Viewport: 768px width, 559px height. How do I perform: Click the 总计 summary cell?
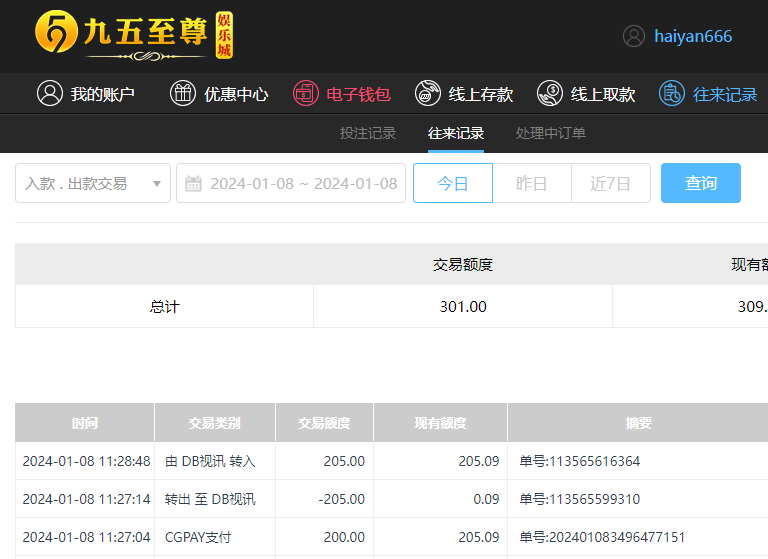[x=165, y=307]
